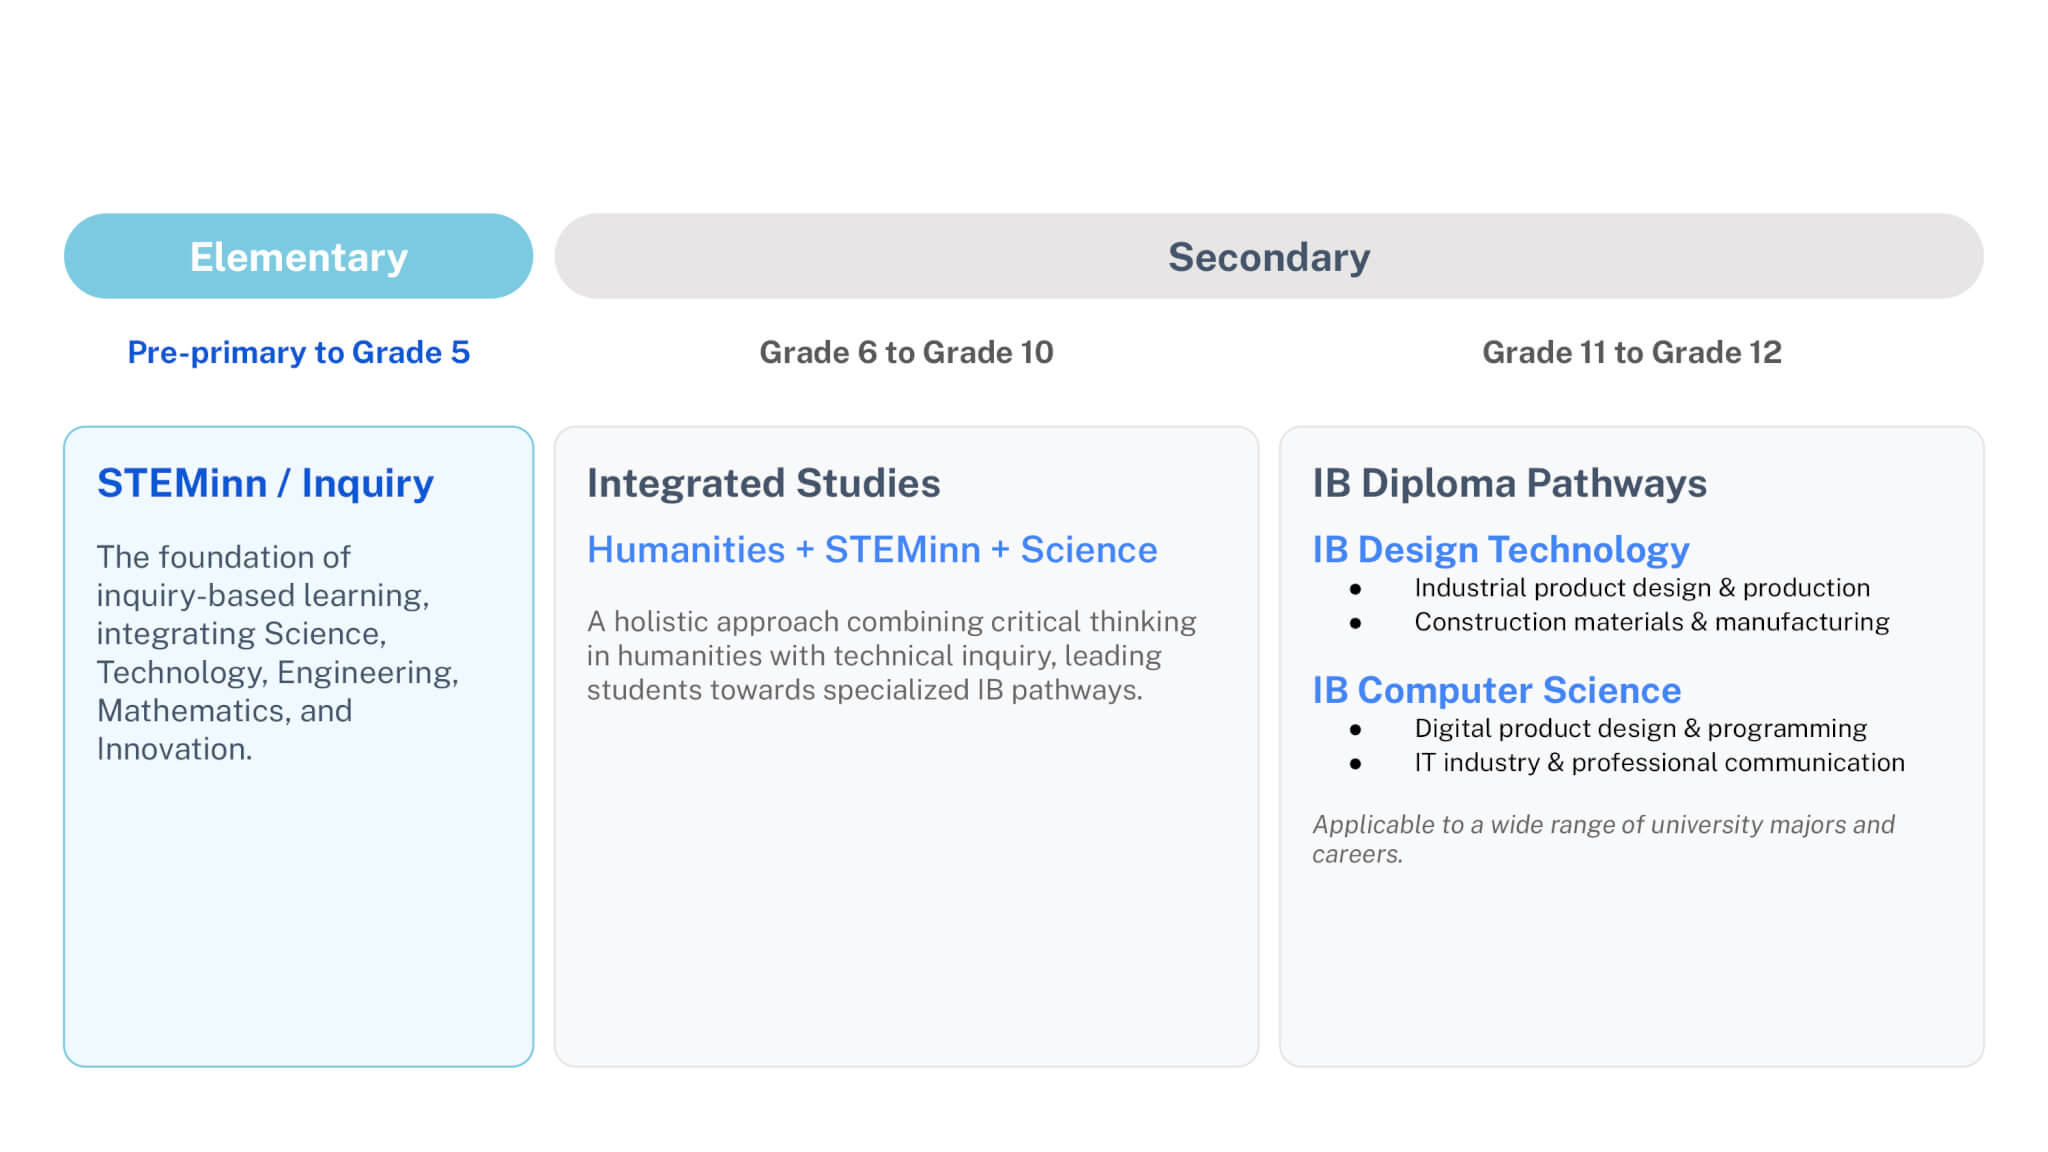Click Digital product design & programming bullet
2048x1152 pixels.
(x=1640, y=728)
